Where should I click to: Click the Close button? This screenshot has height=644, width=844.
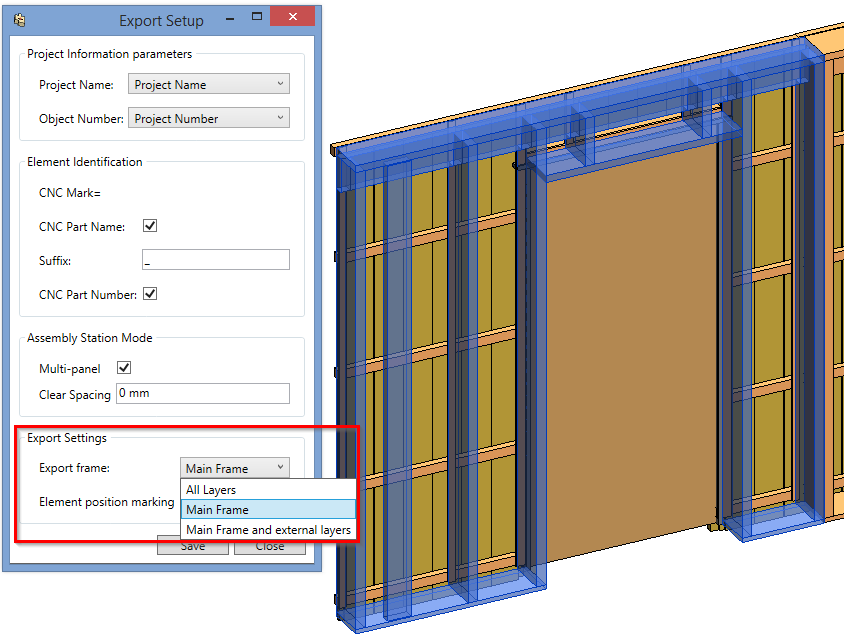269,546
